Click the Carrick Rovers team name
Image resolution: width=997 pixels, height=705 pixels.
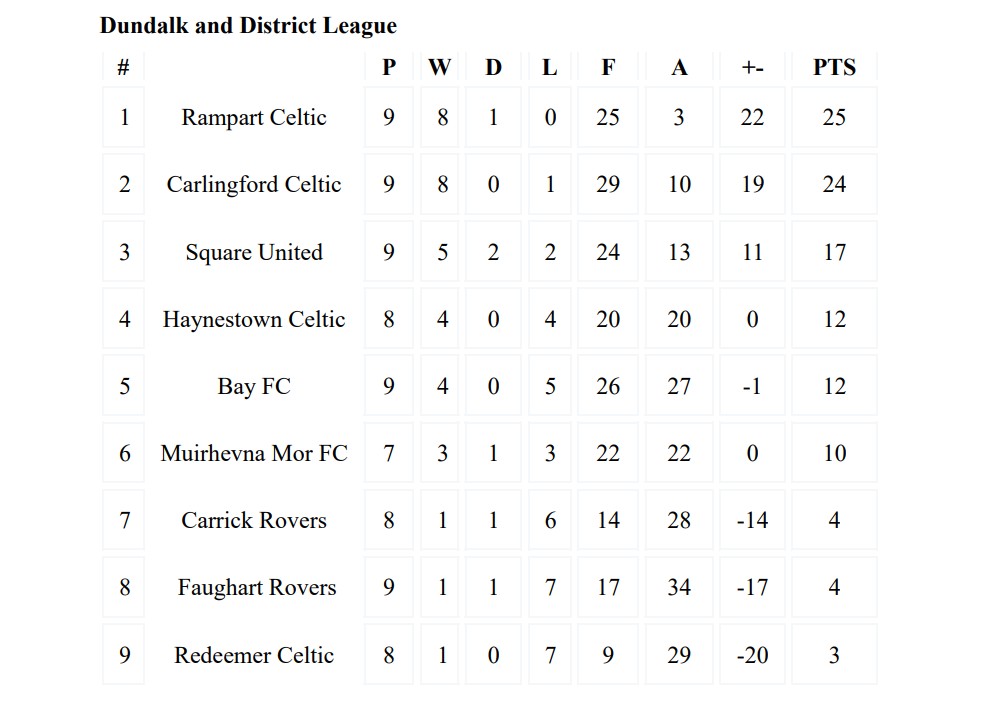pyautogui.click(x=254, y=521)
